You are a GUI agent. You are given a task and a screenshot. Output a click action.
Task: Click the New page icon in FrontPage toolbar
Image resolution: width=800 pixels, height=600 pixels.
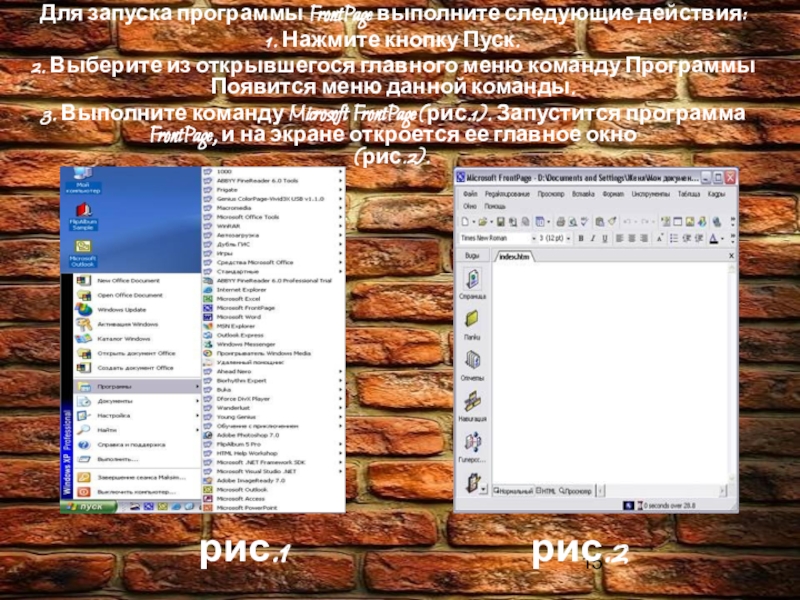pyautogui.click(x=465, y=222)
